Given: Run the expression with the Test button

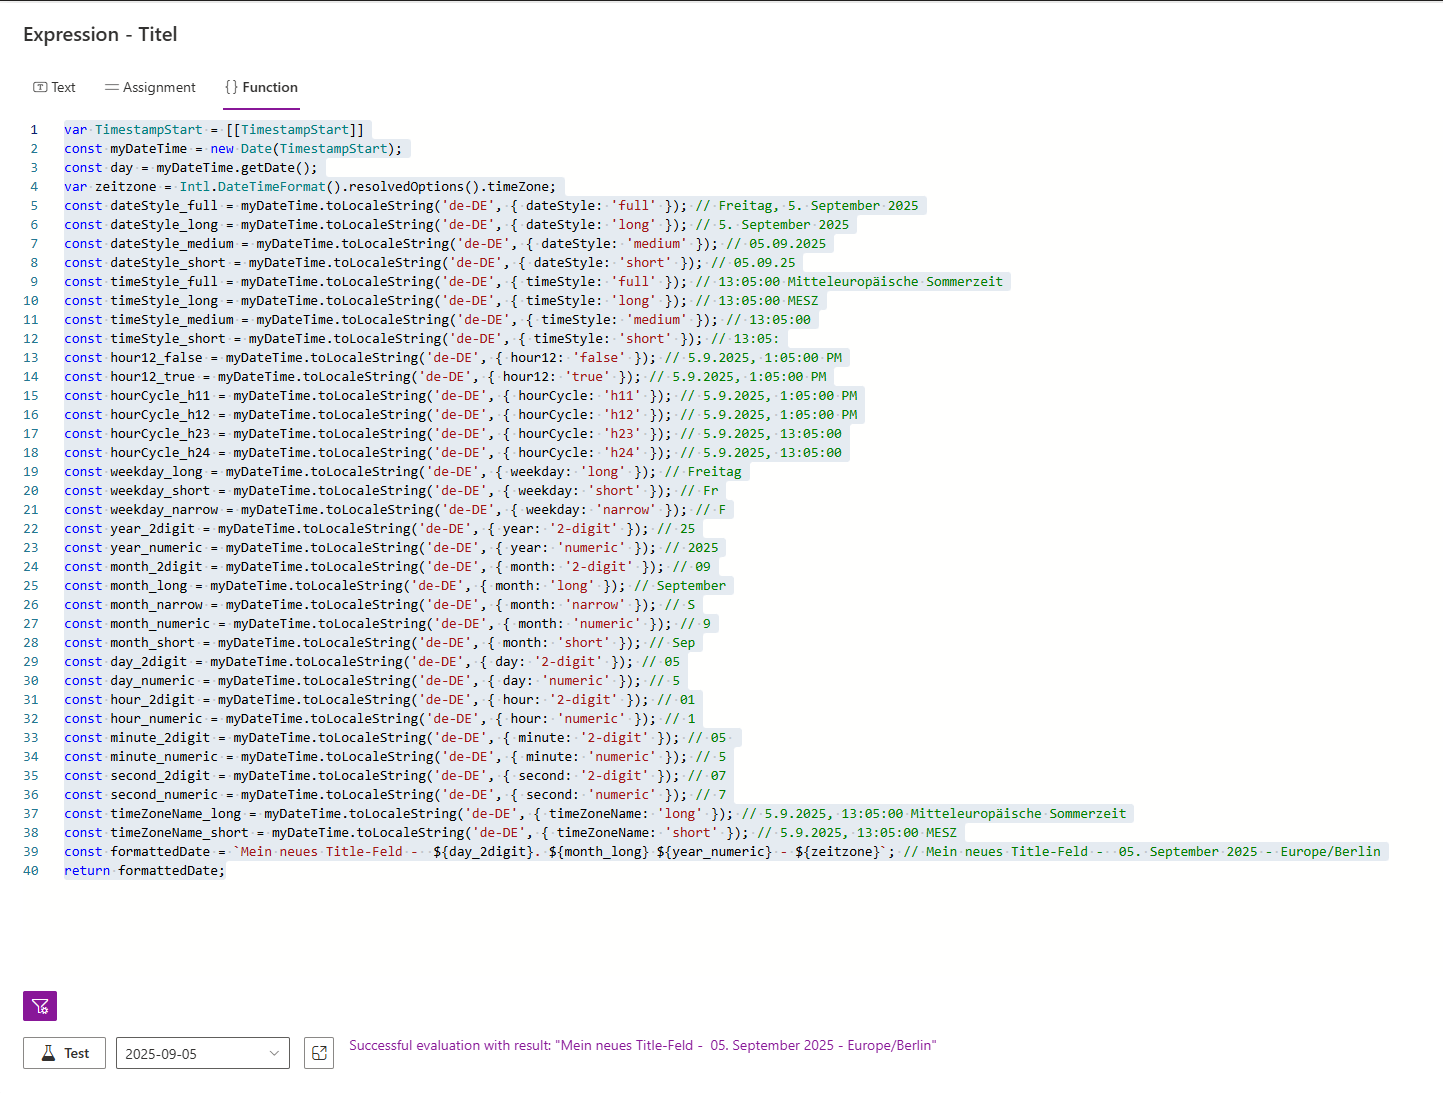Looking at the screenshot, I should [x=65, y=1053].
